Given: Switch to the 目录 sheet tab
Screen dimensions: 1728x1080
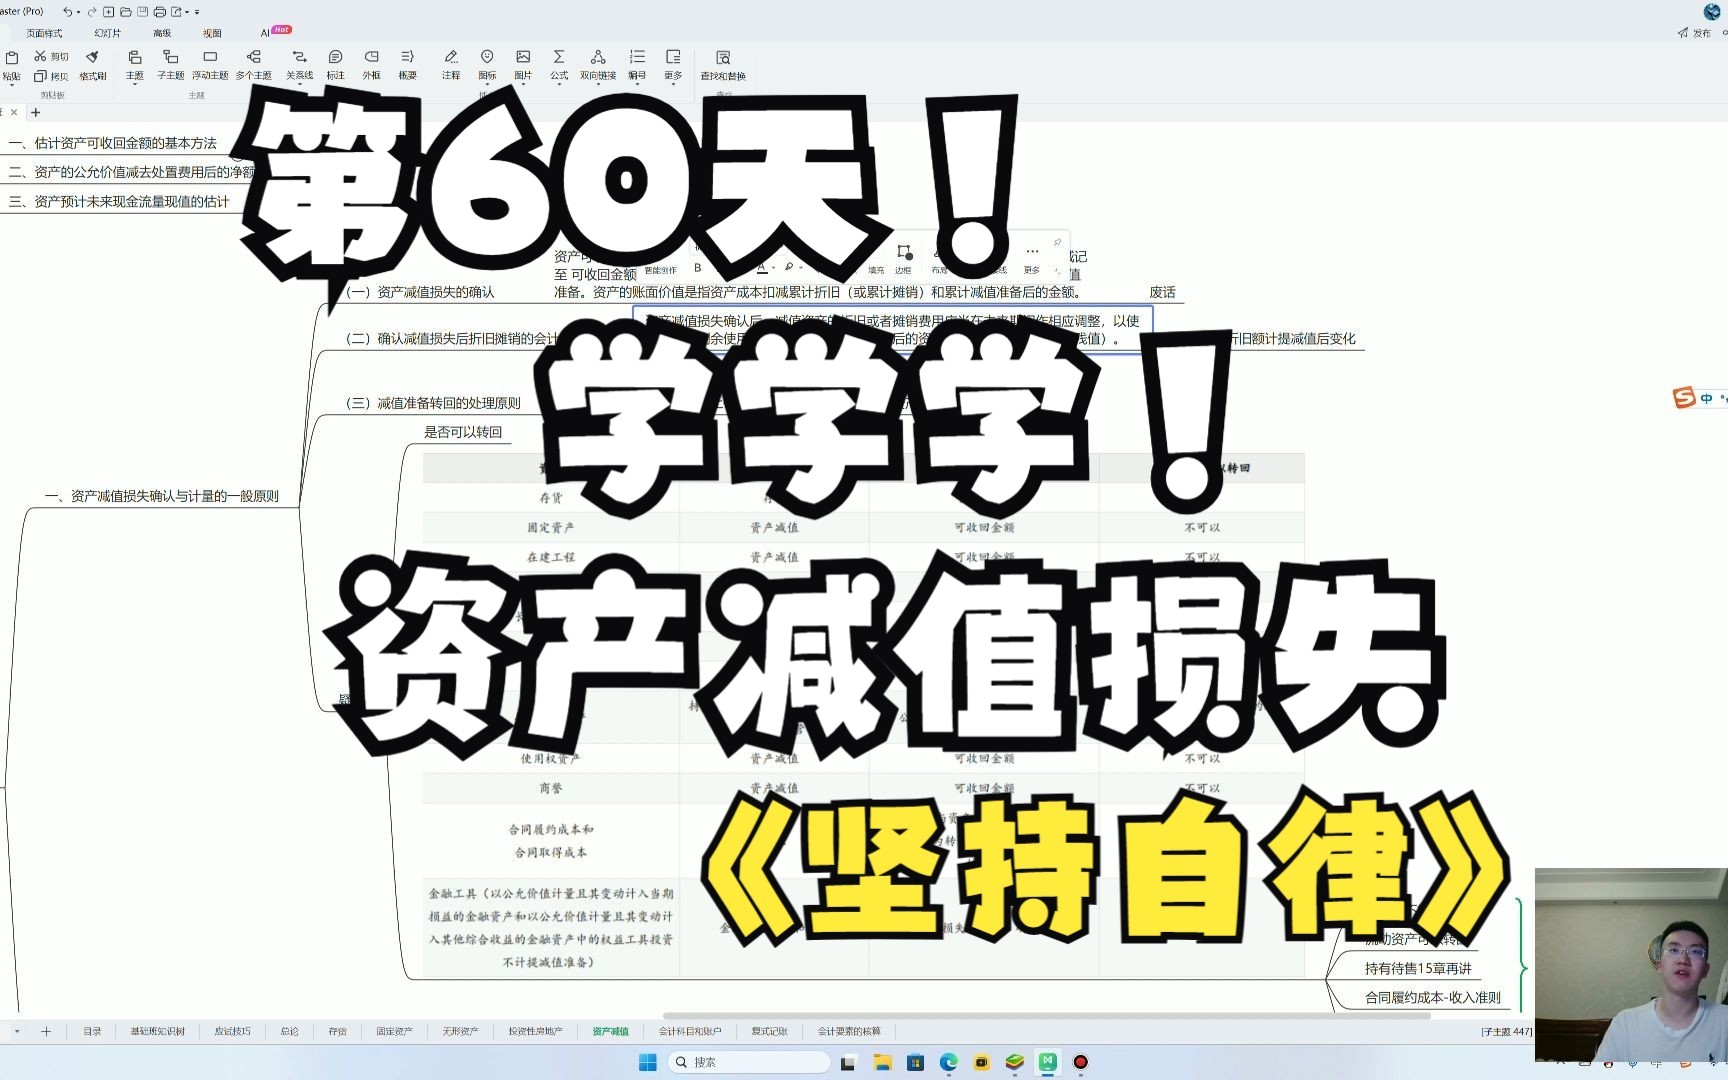Looking at the screenshot, I should (x=92, y=1031).
